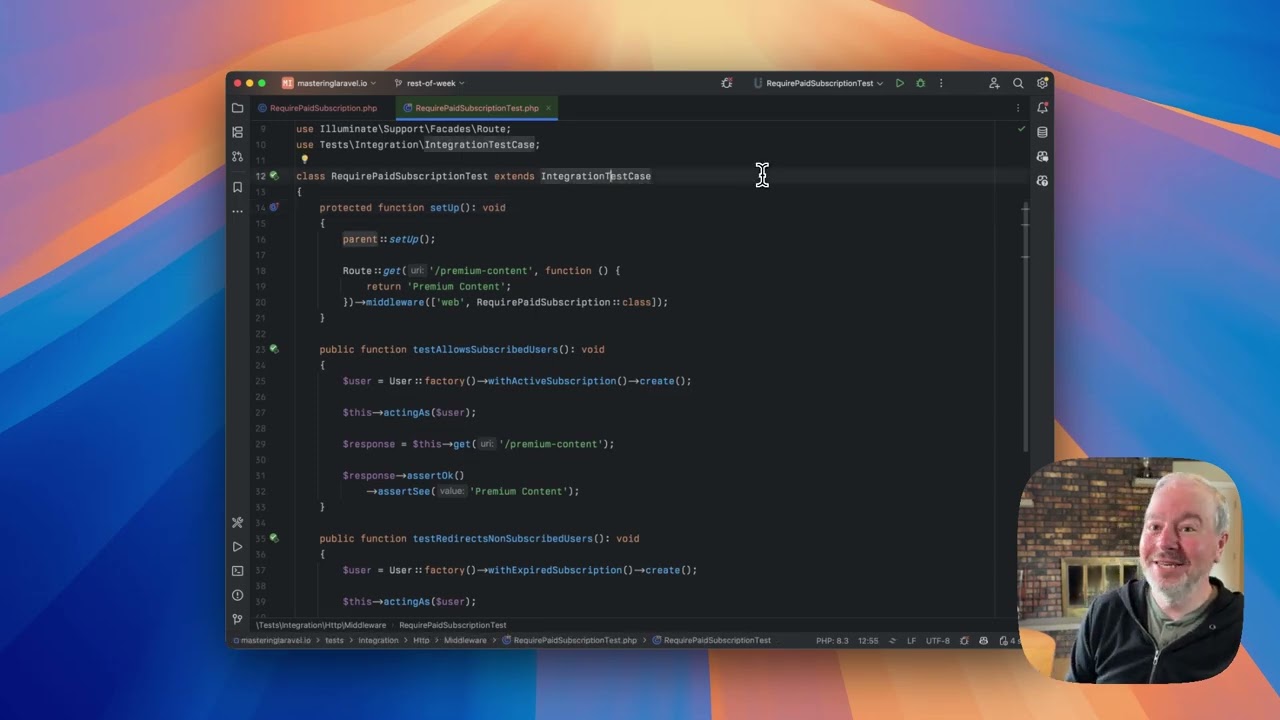Debug RequirePaidSubscriptionTest with the bug button
1280x720 pixels.
coord(921,83)
